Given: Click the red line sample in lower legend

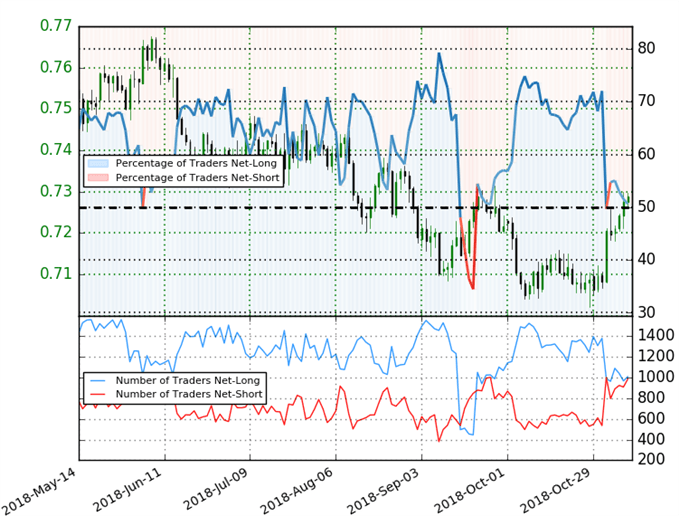Looking at the screenshot, I should 98,394.
